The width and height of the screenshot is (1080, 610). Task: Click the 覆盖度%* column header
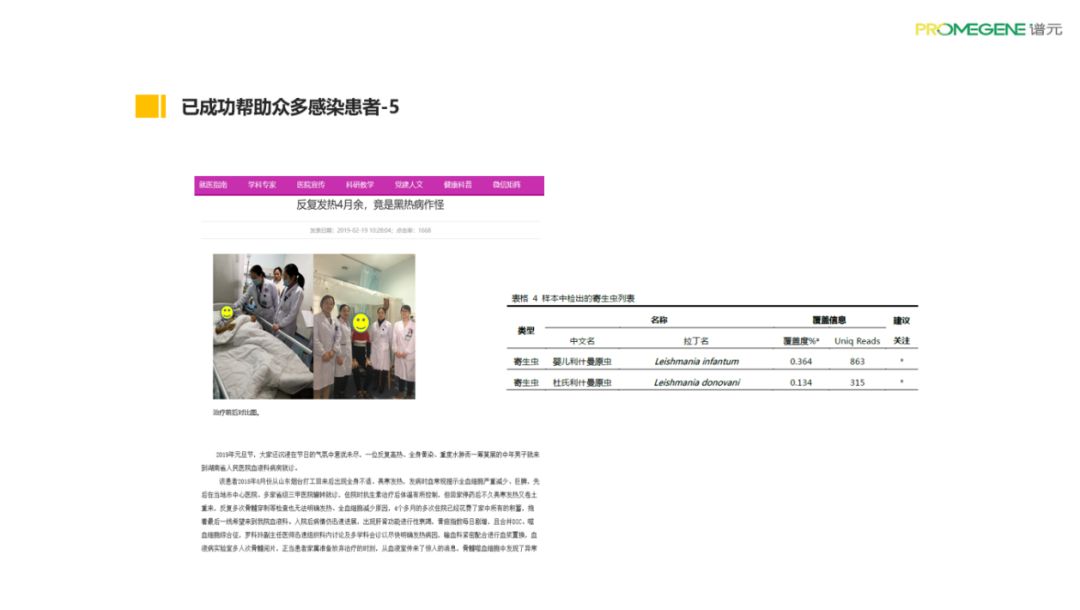coord(801,341)
